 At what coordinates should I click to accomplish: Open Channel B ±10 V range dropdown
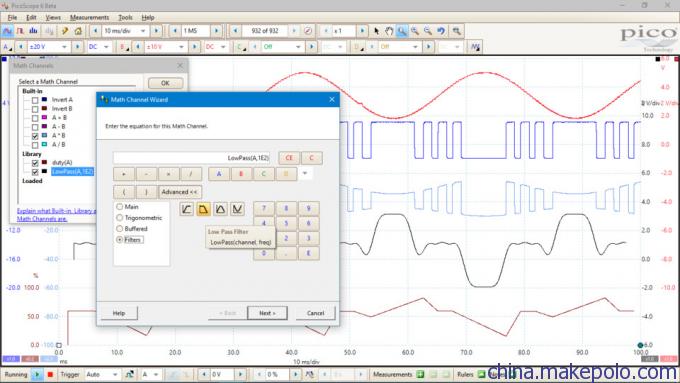pos(181,47)
